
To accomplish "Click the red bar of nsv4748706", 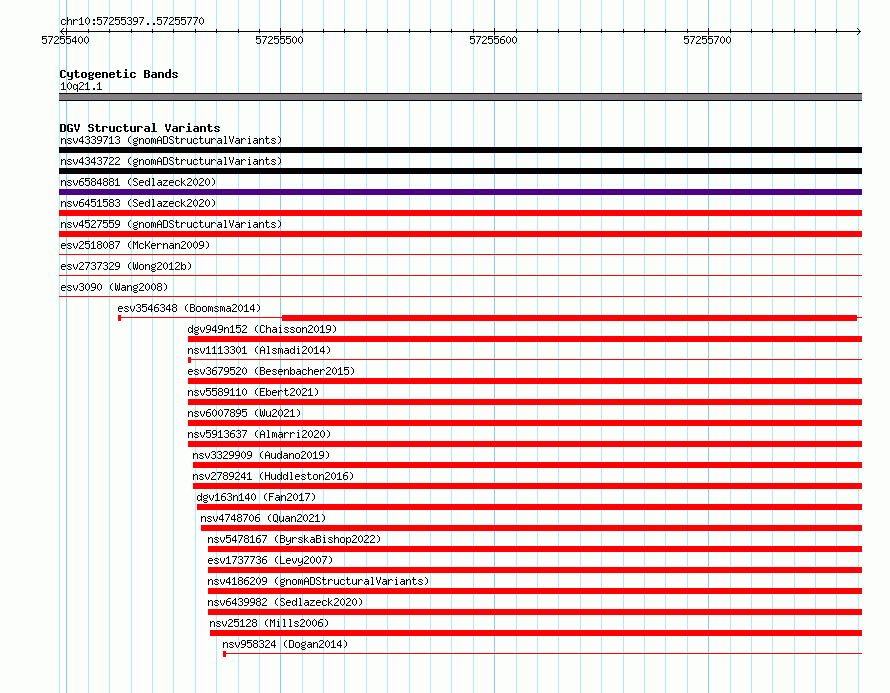I will click(x=531, y=528).
